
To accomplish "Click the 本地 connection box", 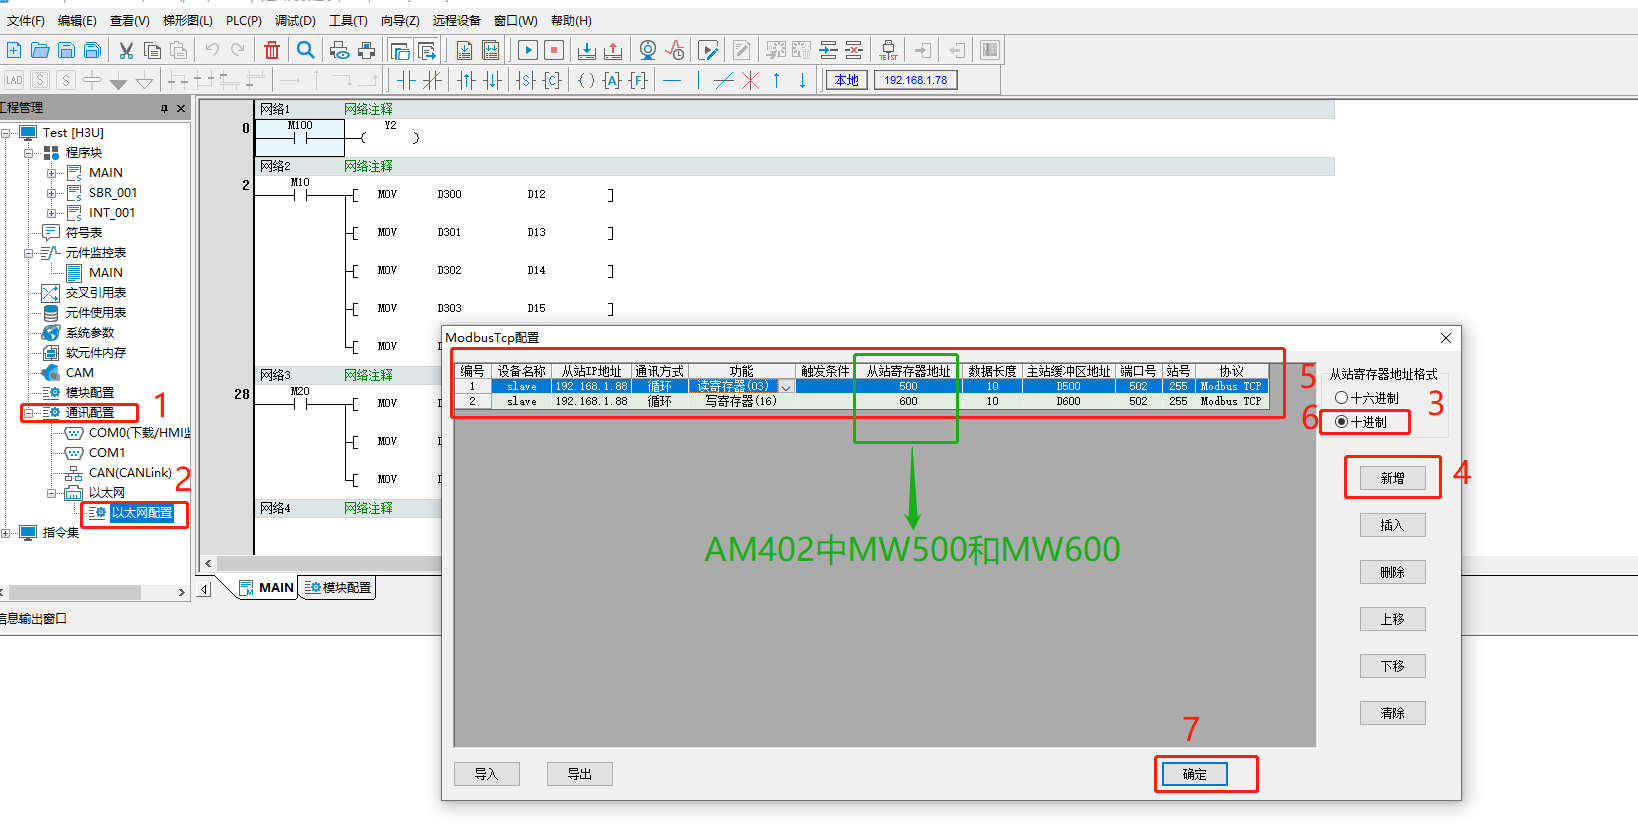I will pyautogui.click(x=846, y=80).
